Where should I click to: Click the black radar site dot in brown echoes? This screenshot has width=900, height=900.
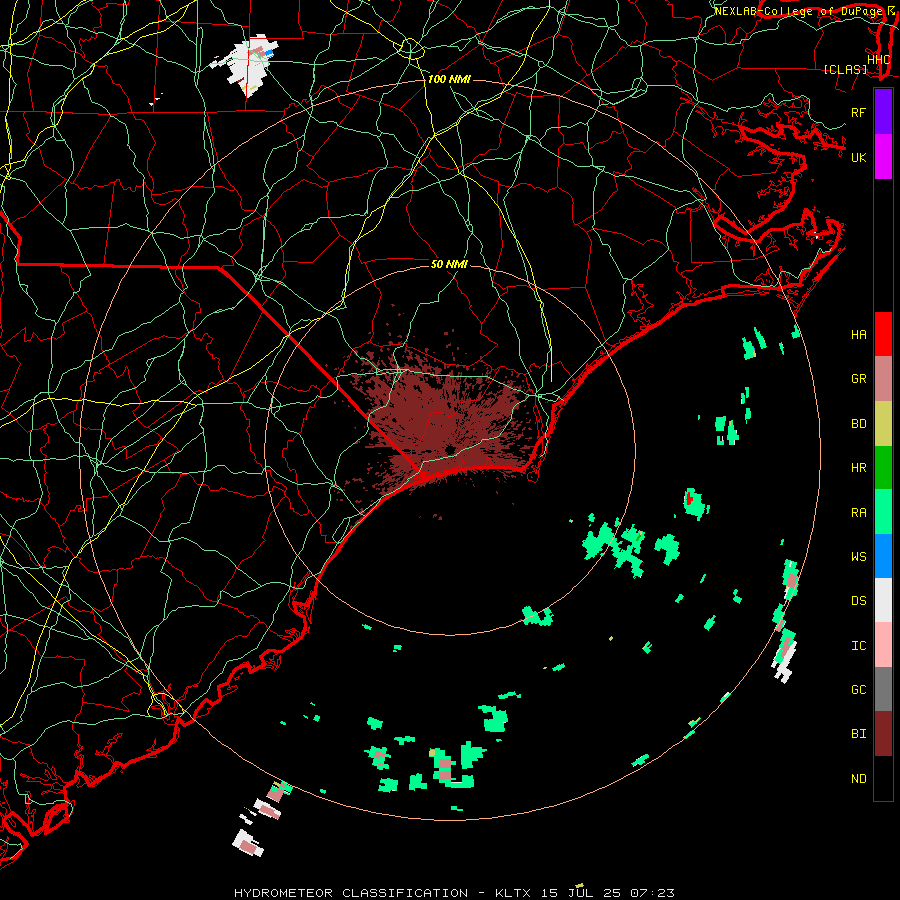450,449
